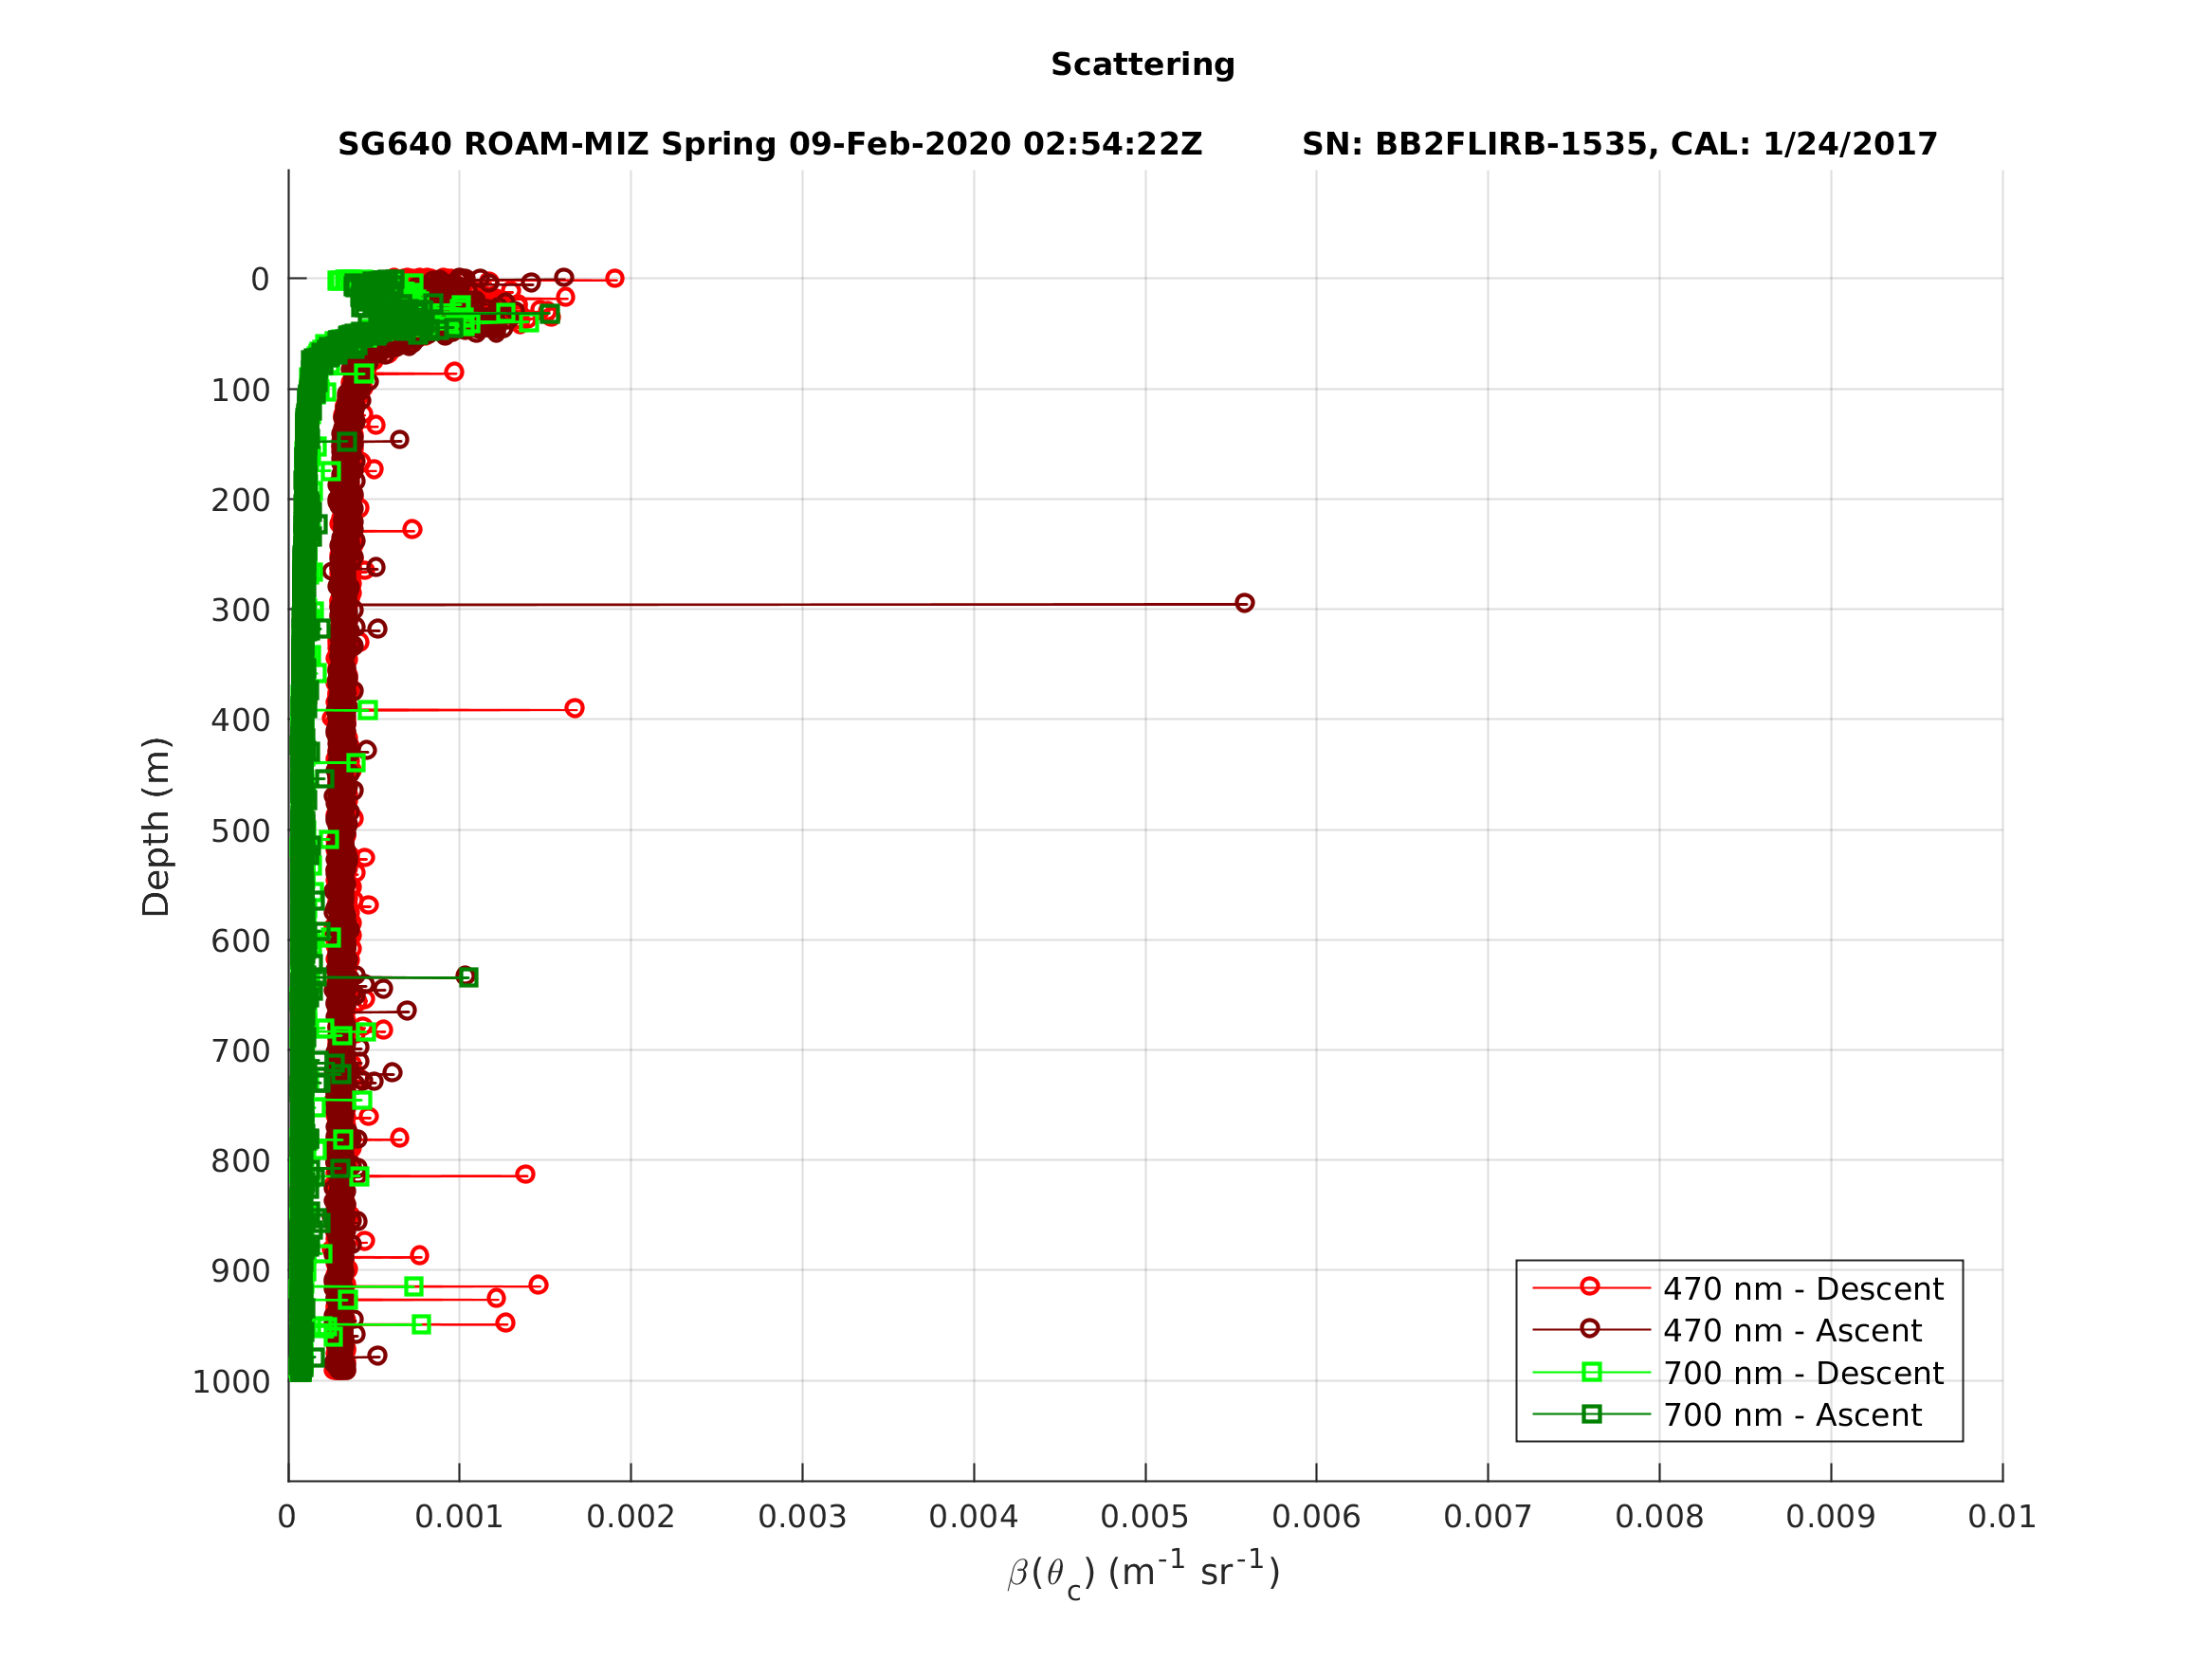Click the outlier data point near 300 m depth
This screenshot has height=1659, width=2212.
(x=1244, y=603)
